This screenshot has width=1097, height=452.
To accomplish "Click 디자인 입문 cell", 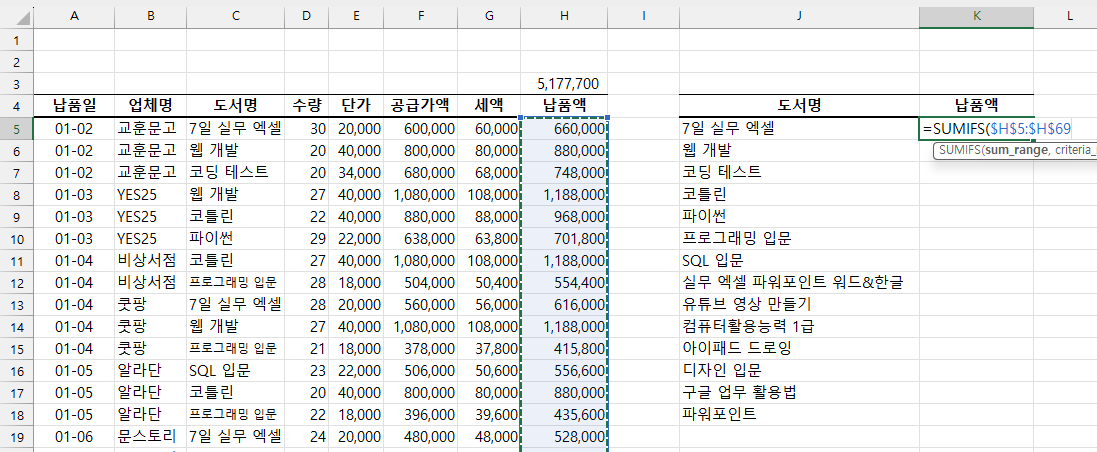I will (799, 371).
